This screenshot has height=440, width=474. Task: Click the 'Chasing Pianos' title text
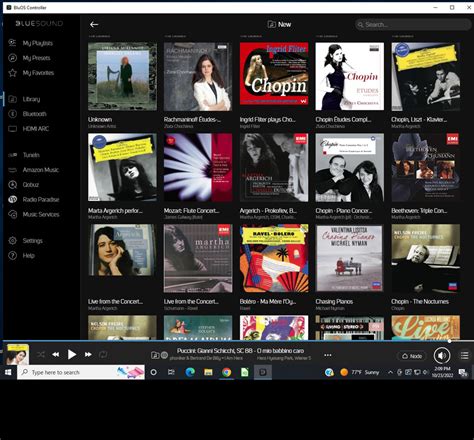pyautogui.click(x=334, y=302)
